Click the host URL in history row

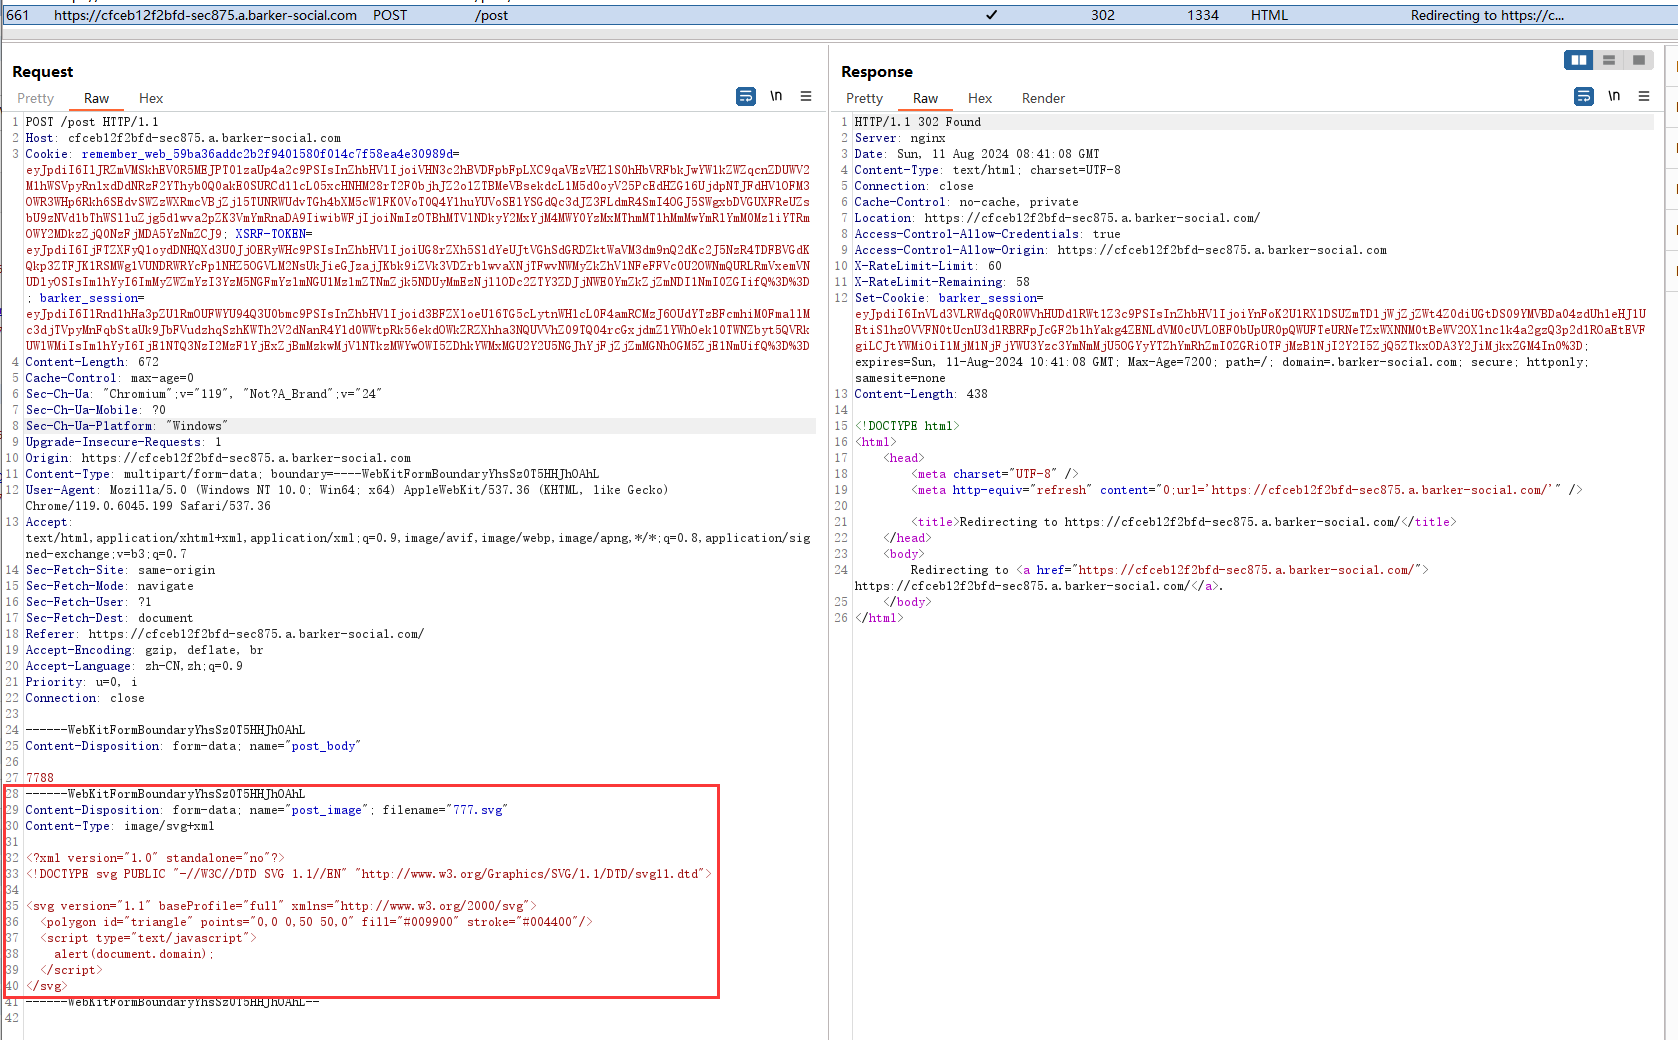[205, 15]
